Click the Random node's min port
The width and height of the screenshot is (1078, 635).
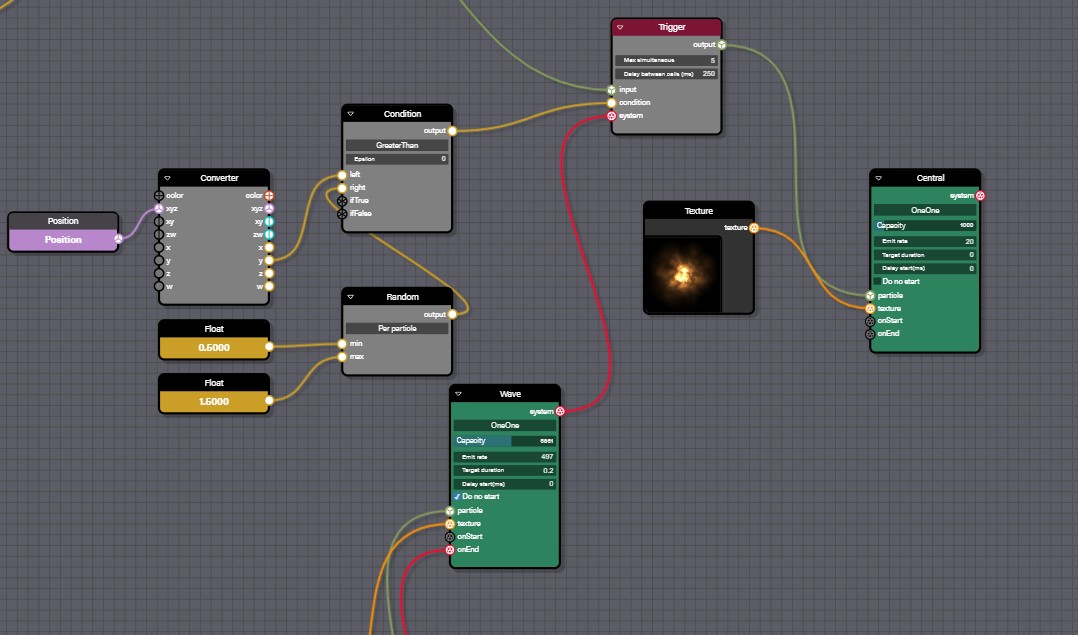click(342, 344)
